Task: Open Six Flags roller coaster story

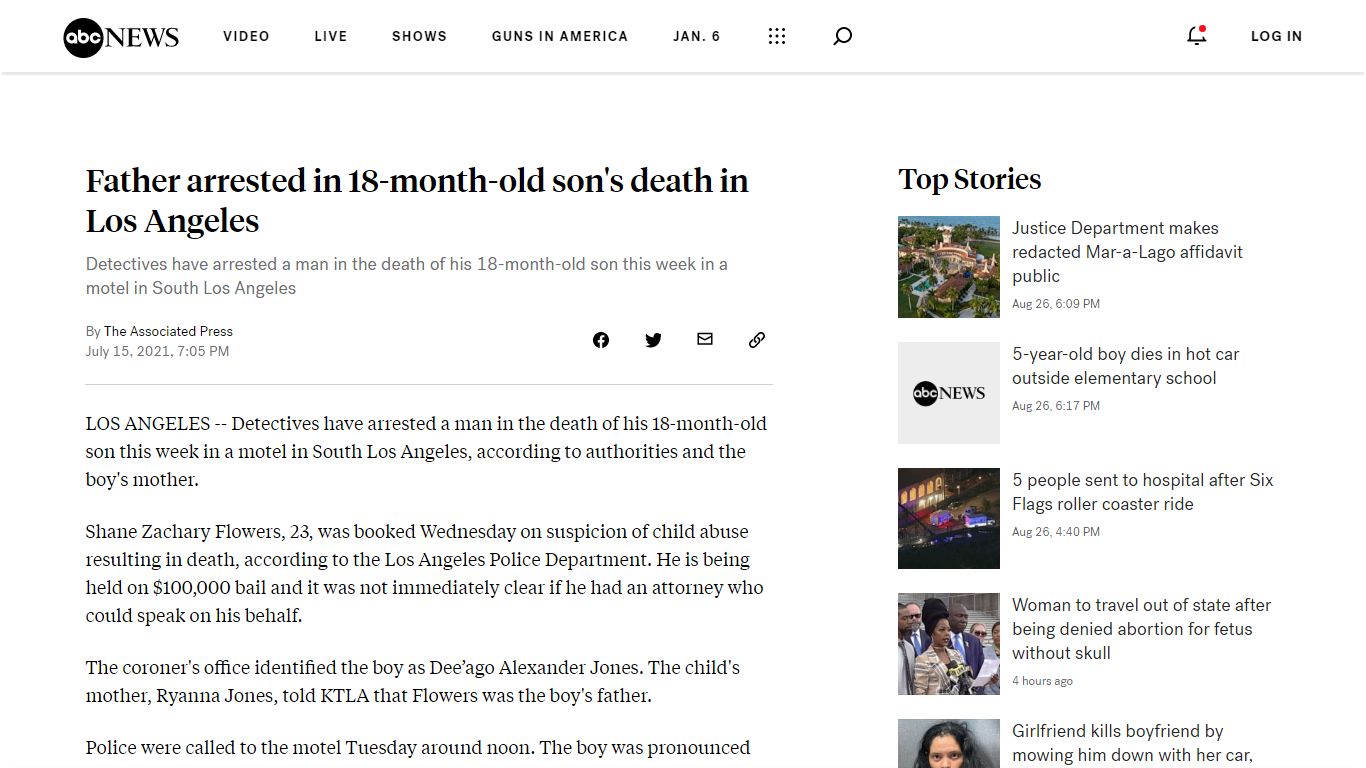Action: coord(1142,492)
